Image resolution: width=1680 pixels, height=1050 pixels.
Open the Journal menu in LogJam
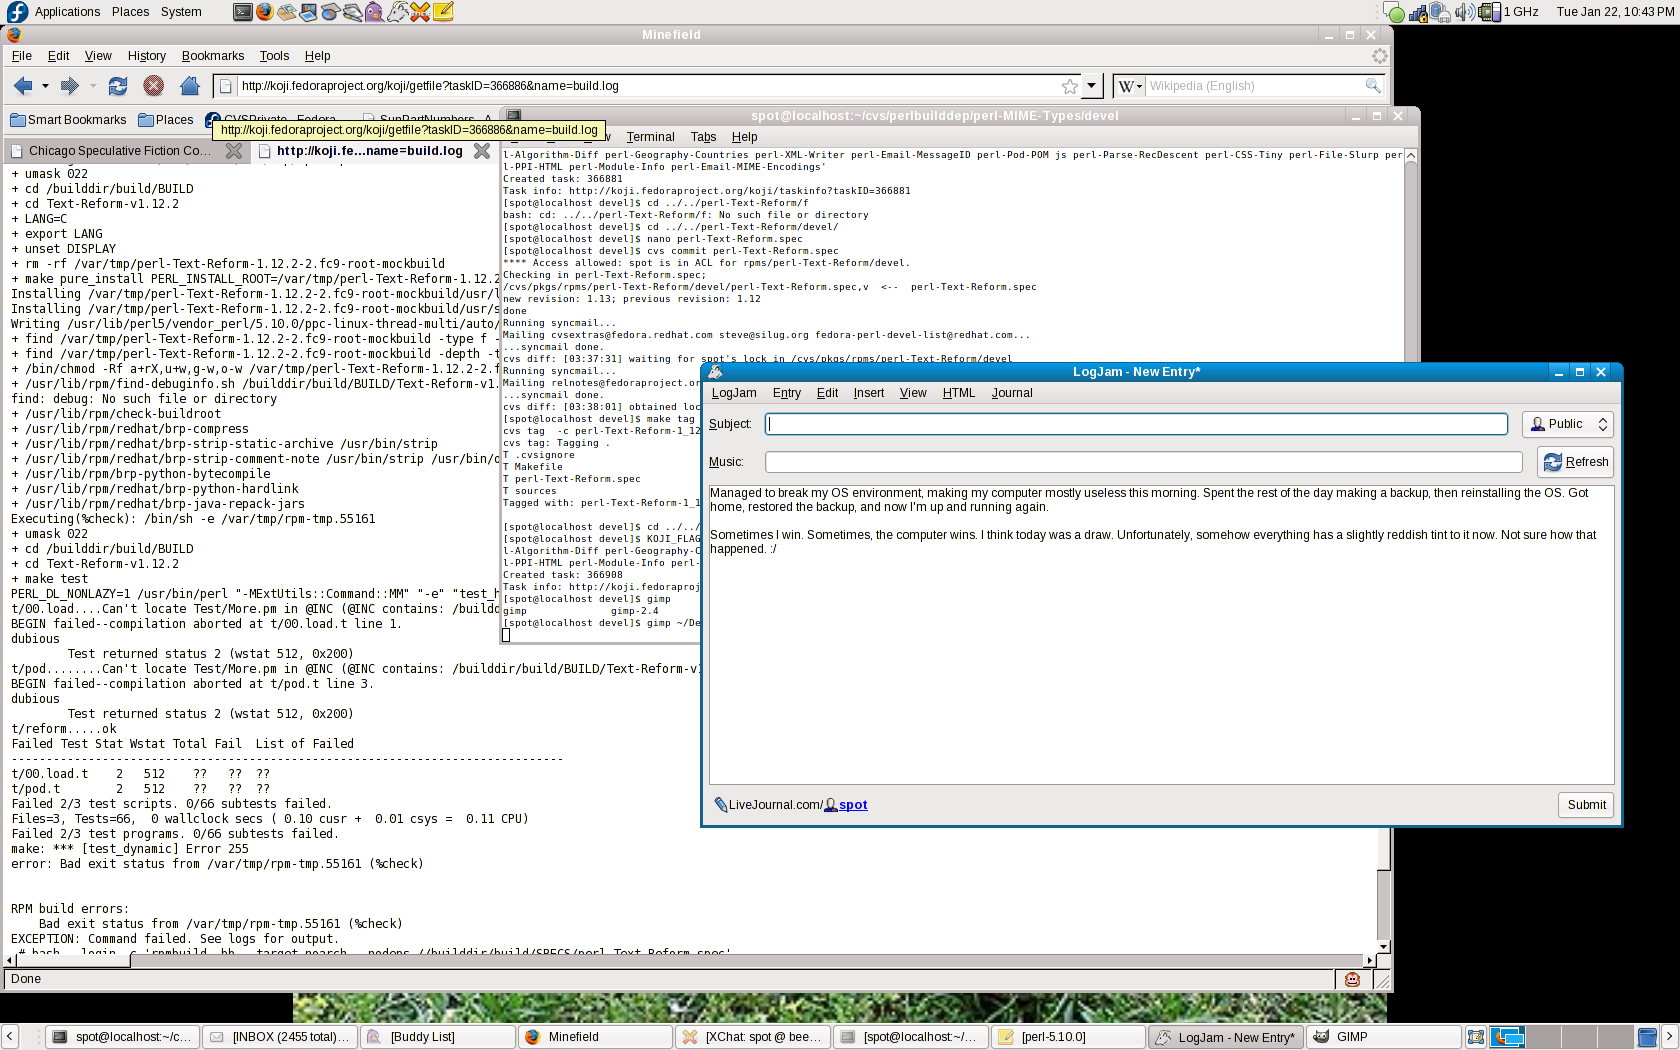tap(1011, 393)
